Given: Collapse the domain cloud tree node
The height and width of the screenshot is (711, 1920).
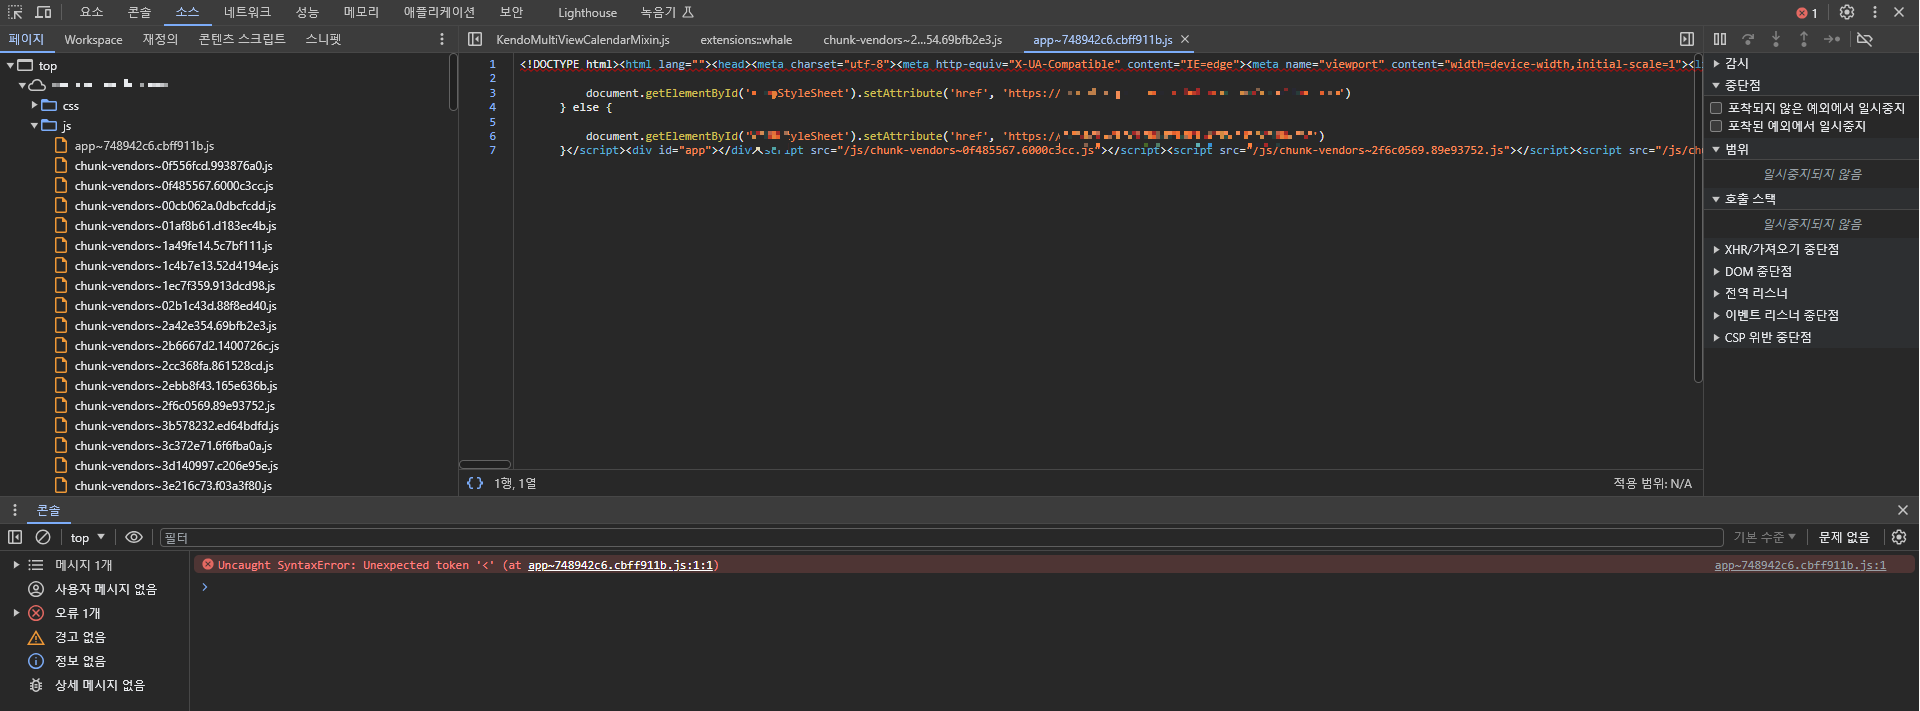Looking at the screenshot, I should (x=22, y=85).
